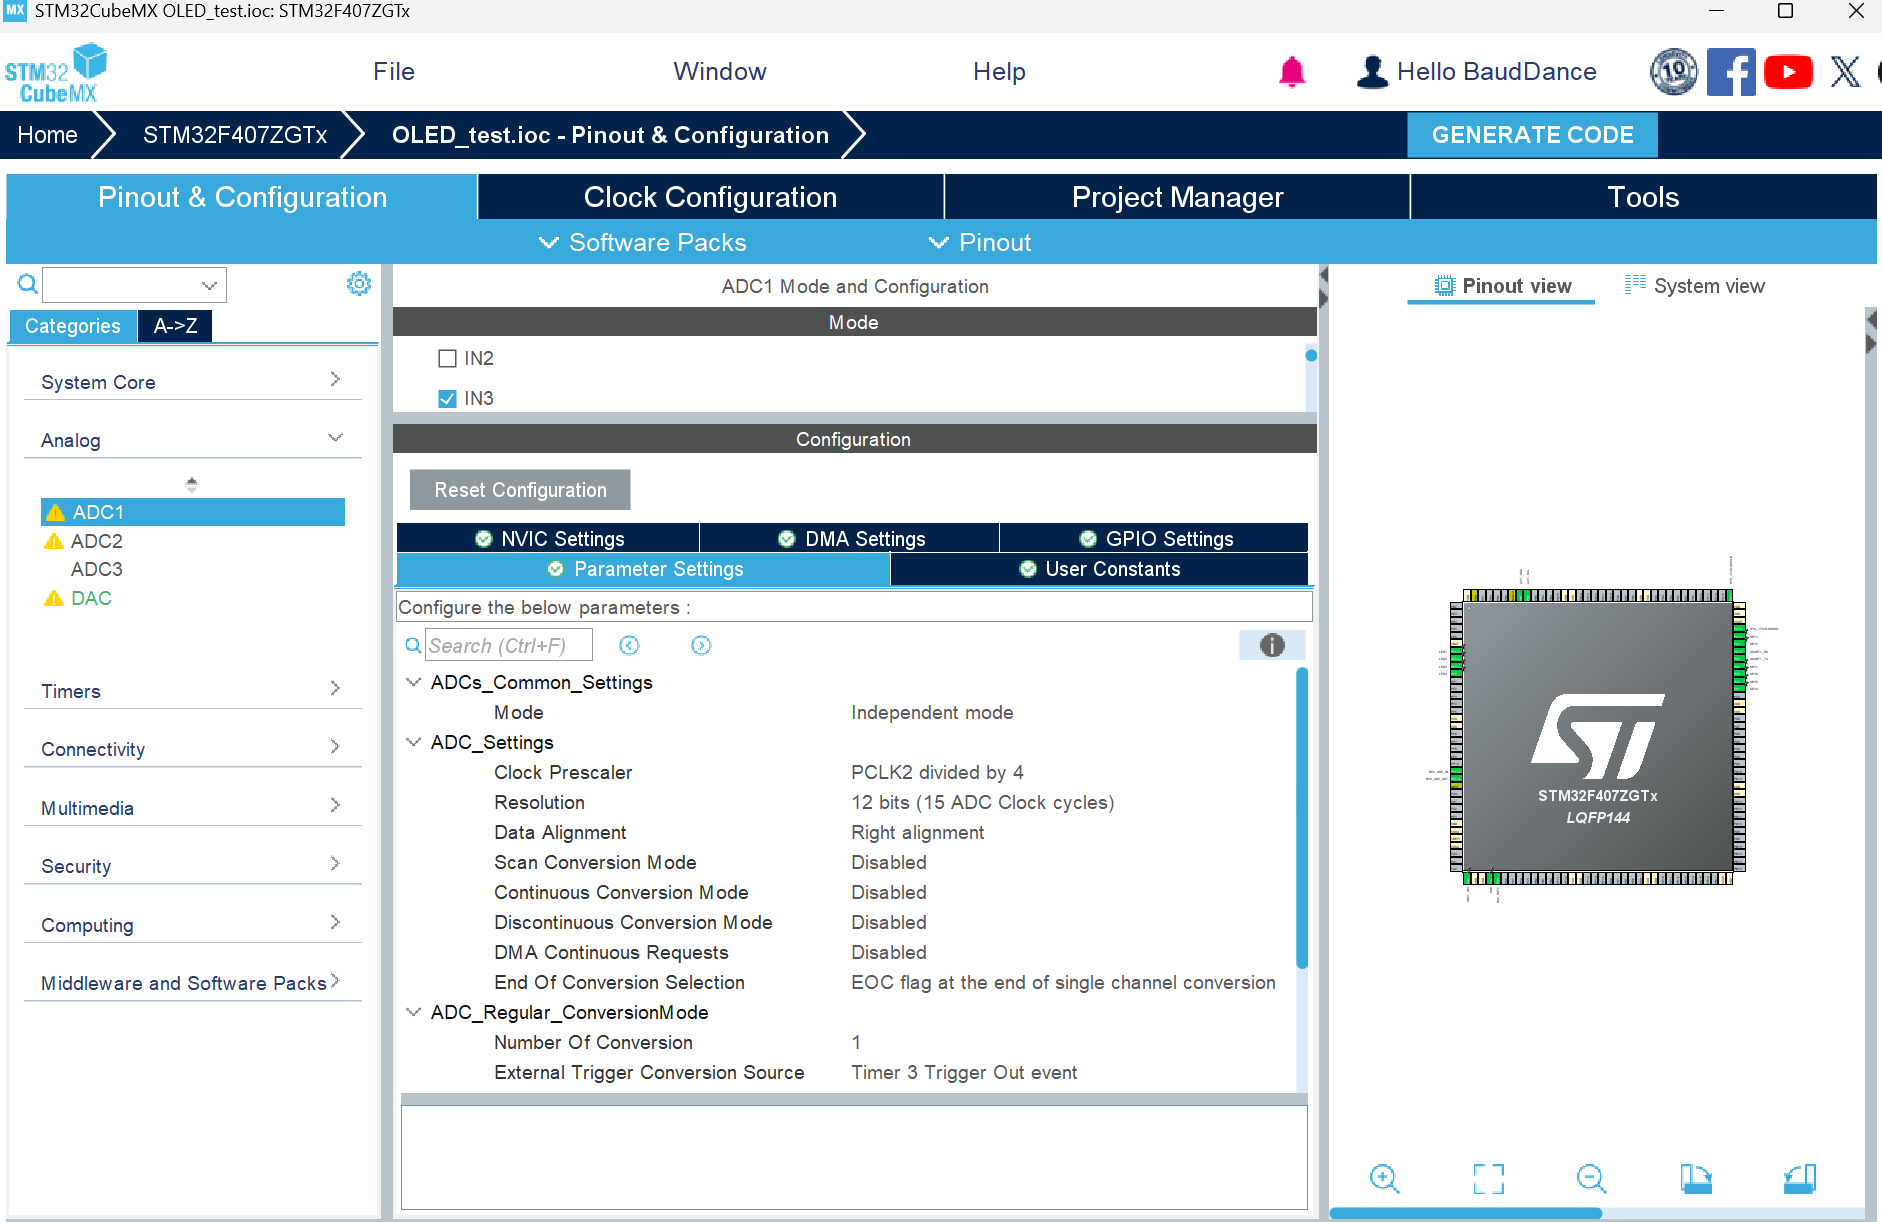Switch to the Clock Configuration tab
The width and height of the screenshot is (1882, 1223).
pos(710,197)
